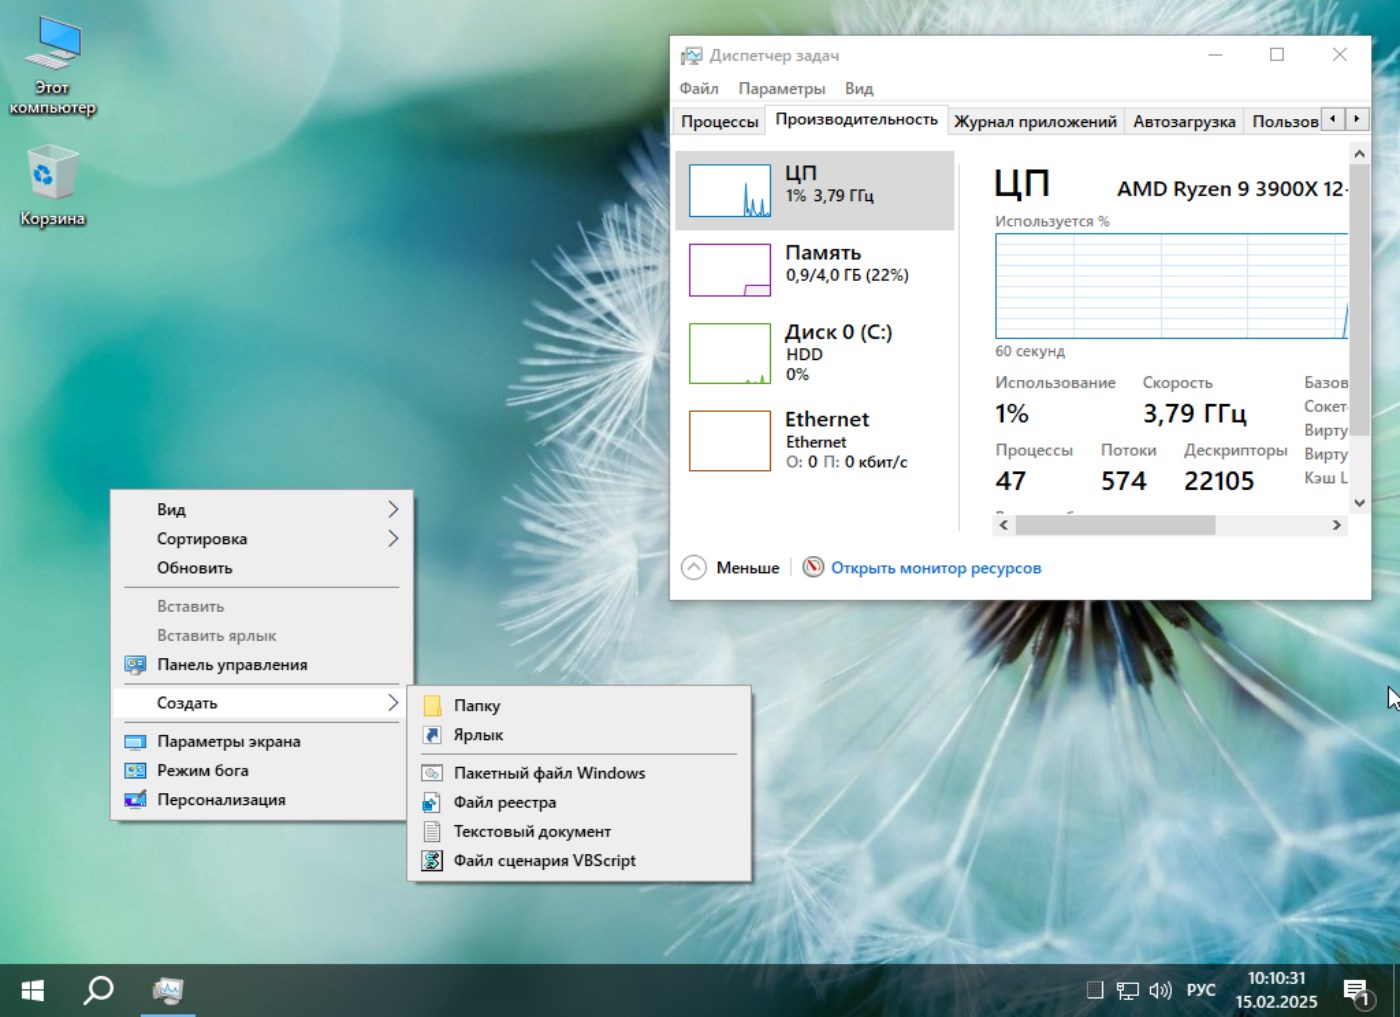Expand the Сортировка submenu arrow
Viewport: 1400px width, 1017px height.
[392, 538]
